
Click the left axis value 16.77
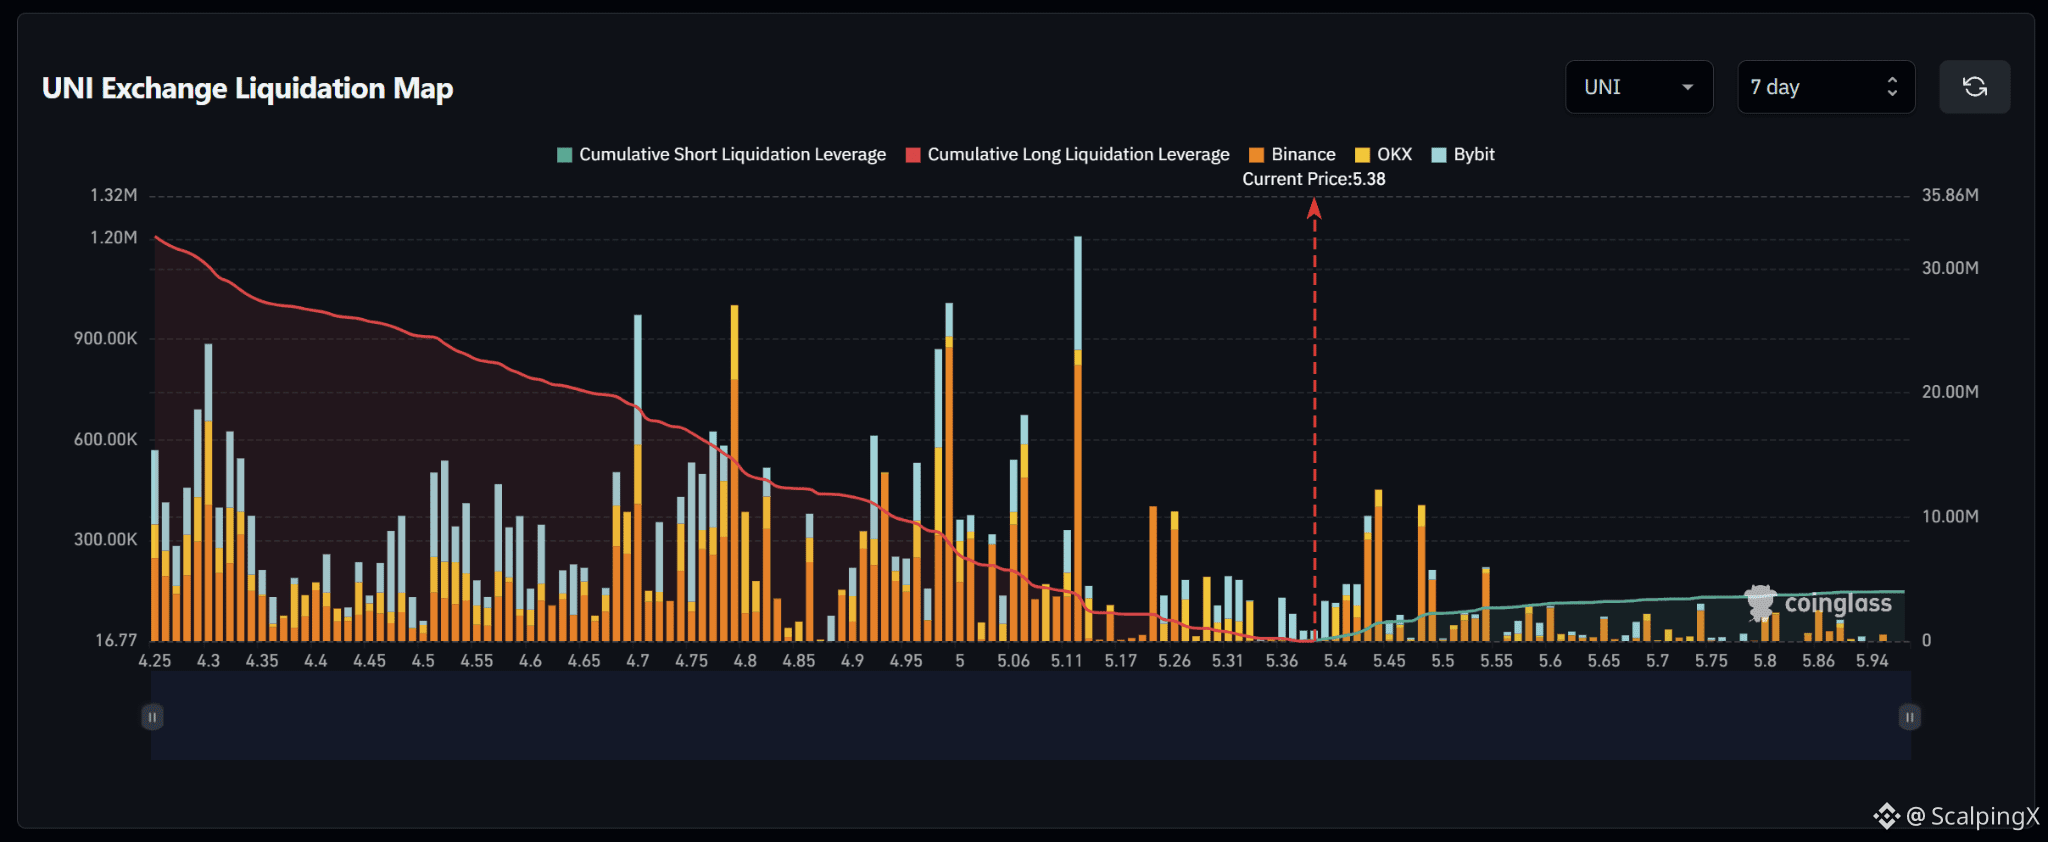tap(116, 640)
